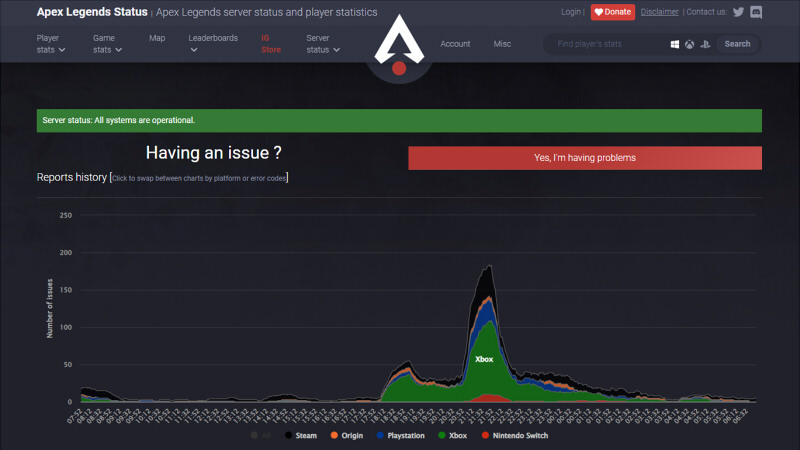
Task: Expand the Server status dropdown
Action: [x=322, y=44]
